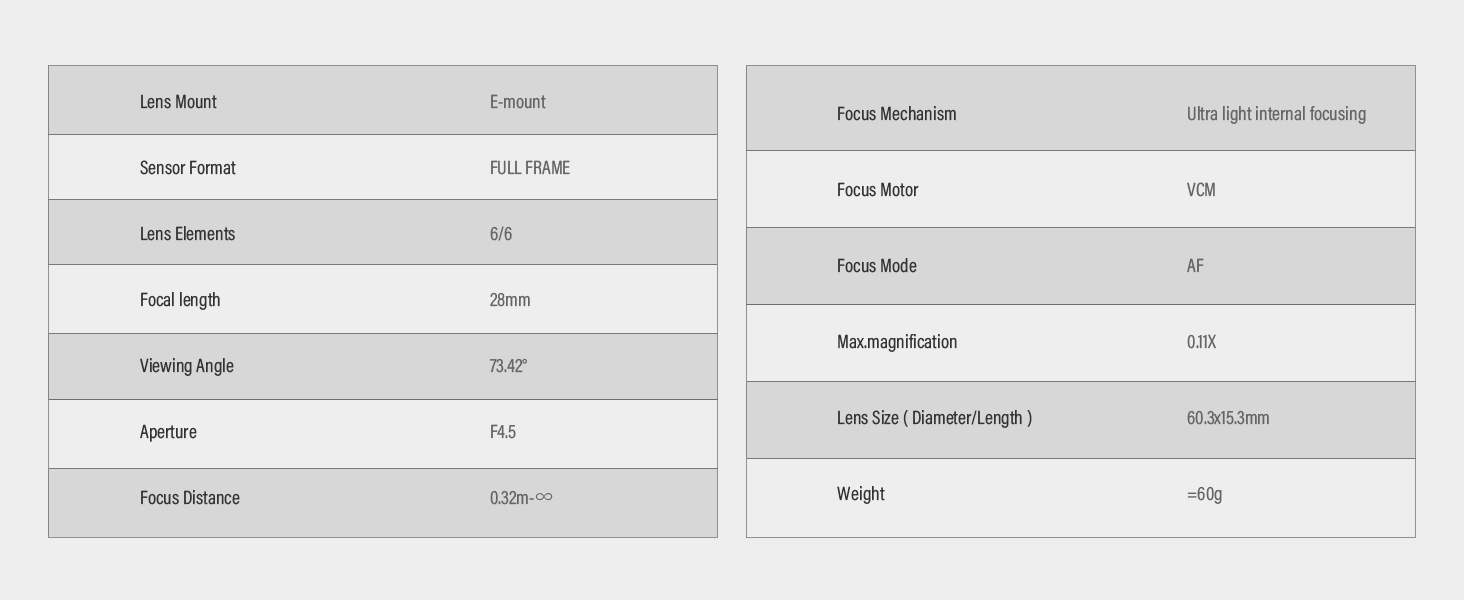The image size is (1464, 600).
Task: Select the Ultra light internal focusing text
Action: (1276, 114)
